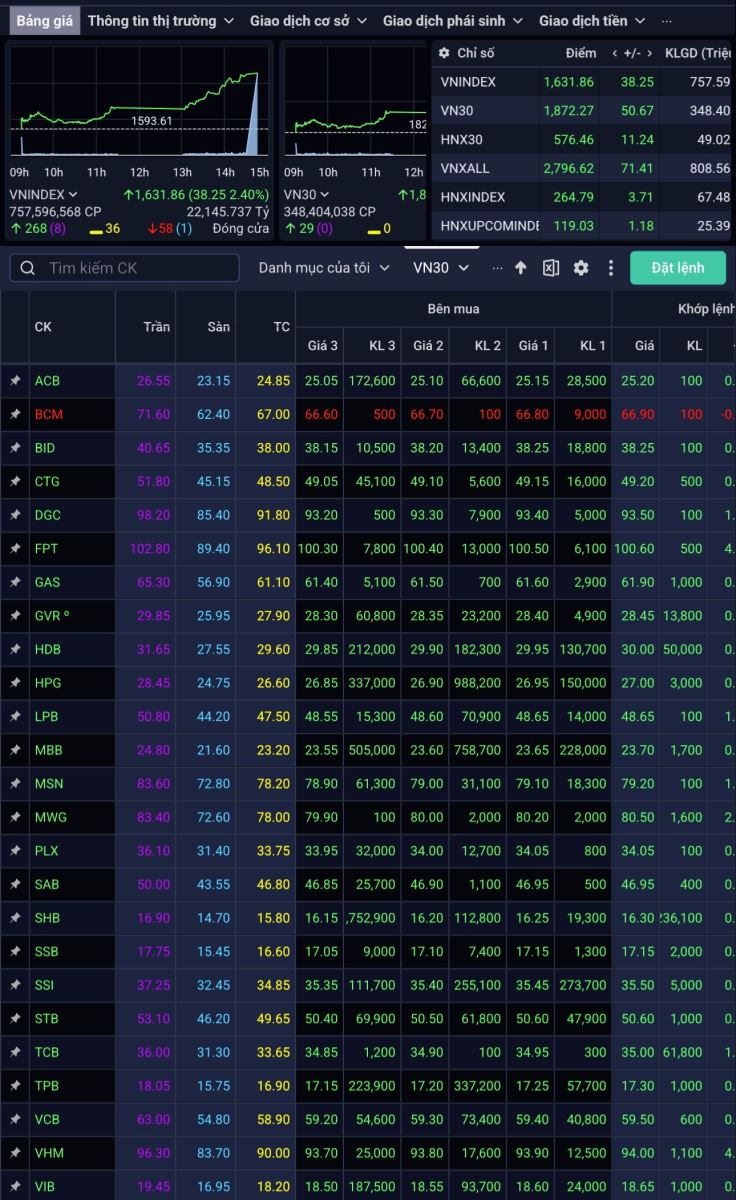Click the HPG stock symbol
This screenshot has width=736, height=1200.
[x=47, y=683]
